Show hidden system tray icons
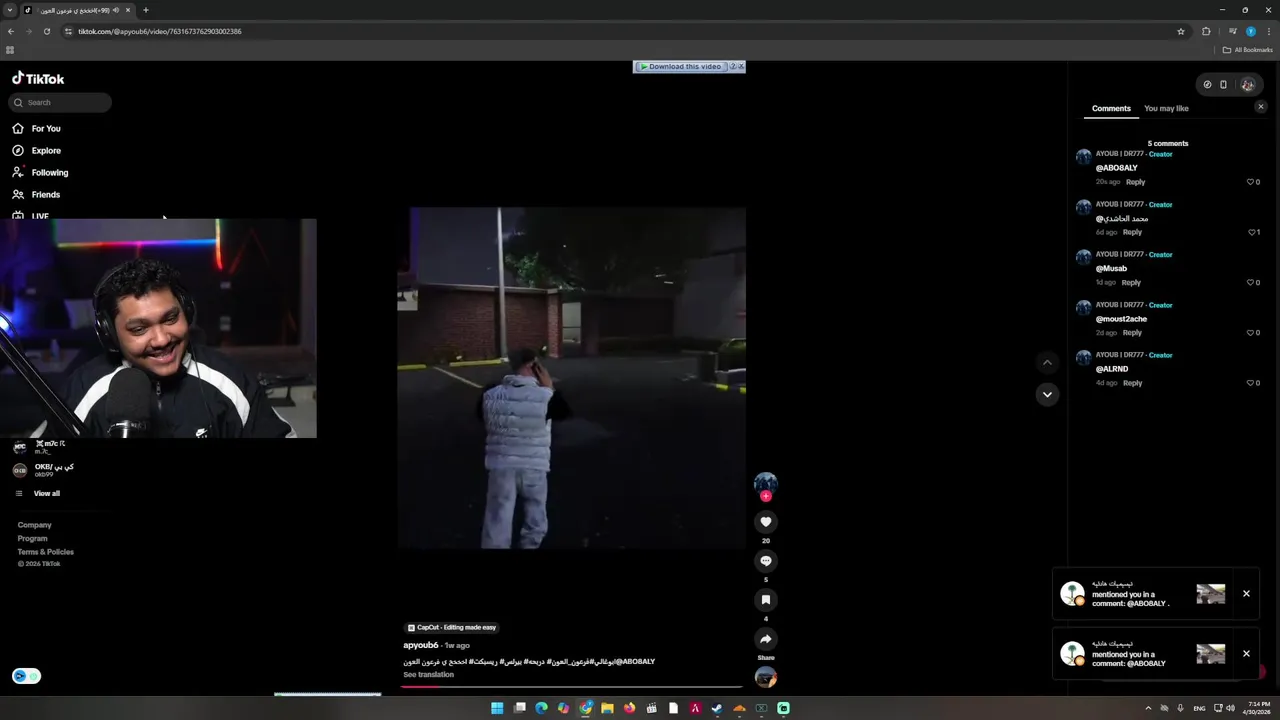 (x=1147, y=708)
